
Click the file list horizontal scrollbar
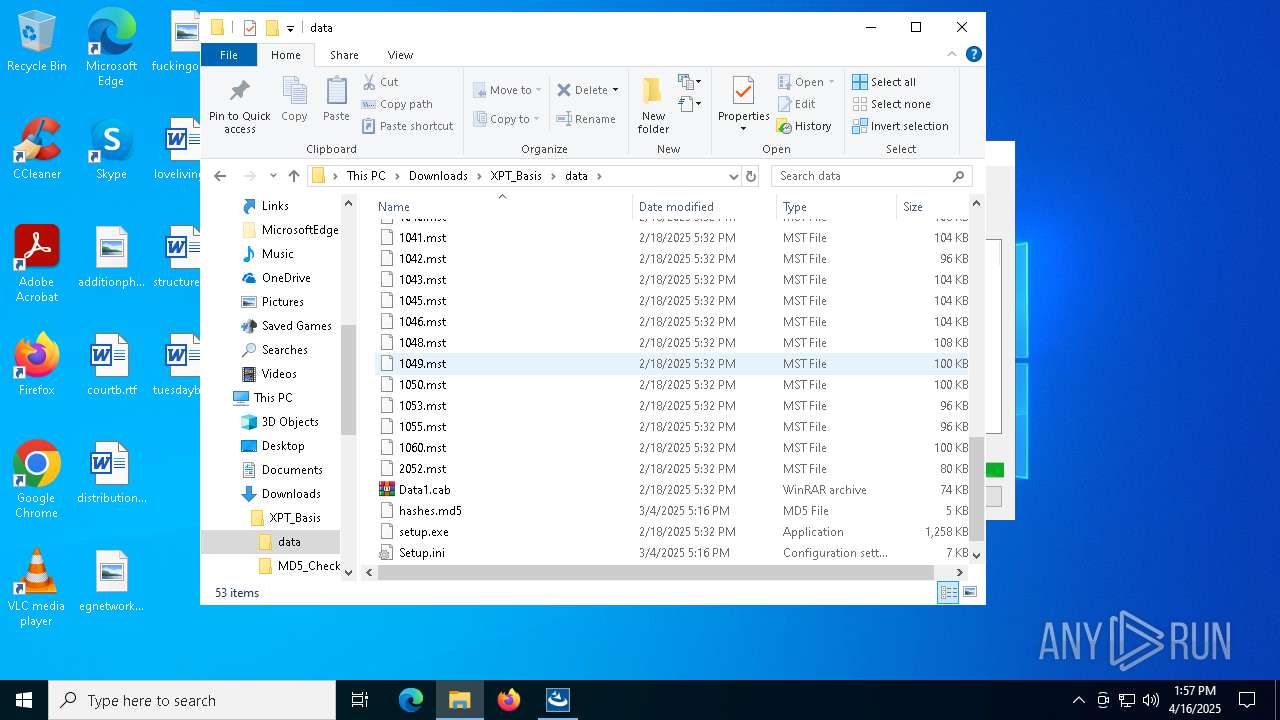(x=656, y=573)
